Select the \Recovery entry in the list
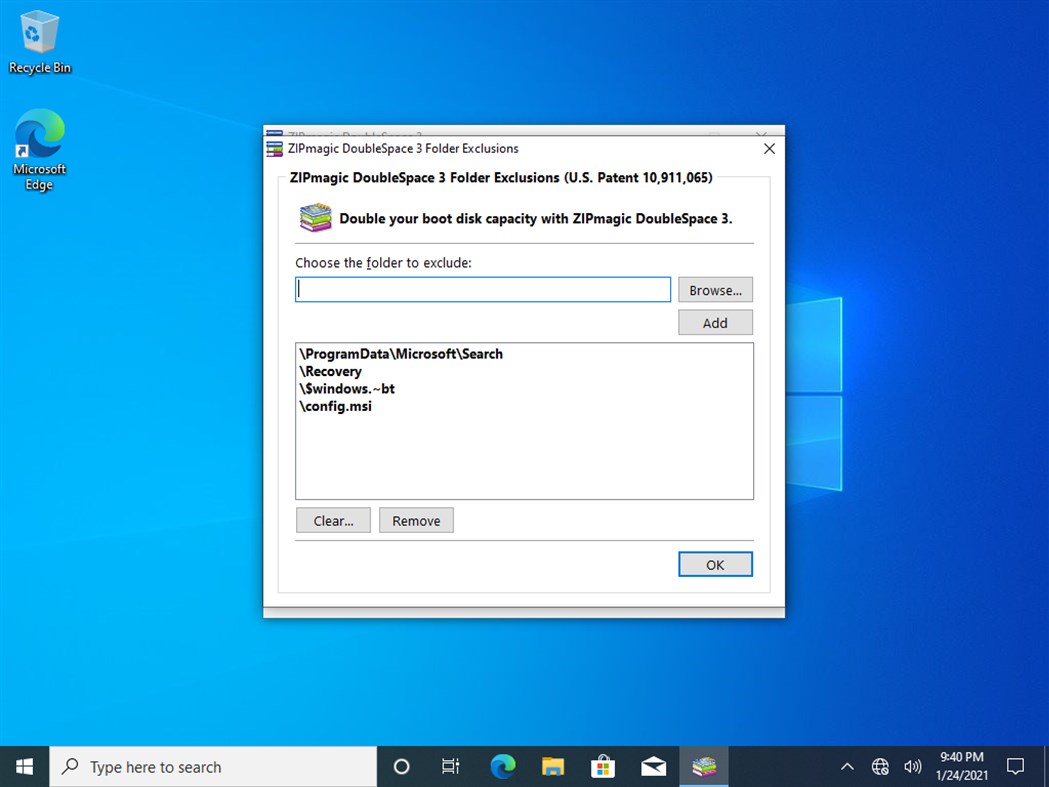The image size is (1049, 787). pos(330,371)
